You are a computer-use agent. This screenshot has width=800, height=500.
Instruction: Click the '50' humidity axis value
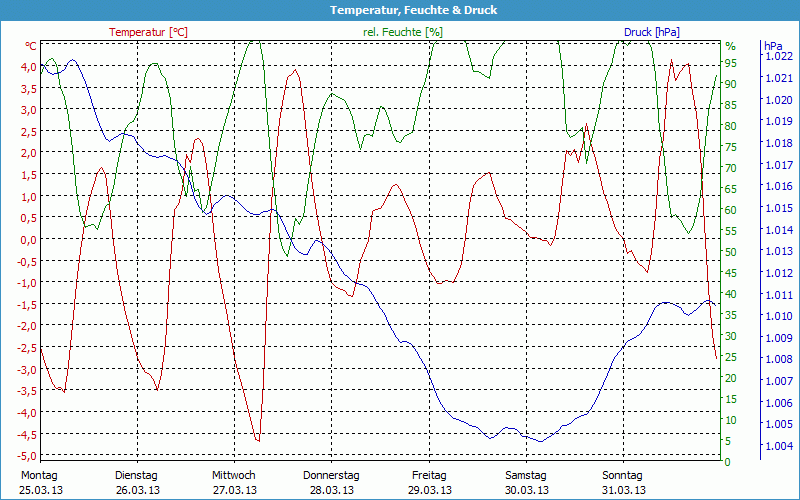(731, 252)
